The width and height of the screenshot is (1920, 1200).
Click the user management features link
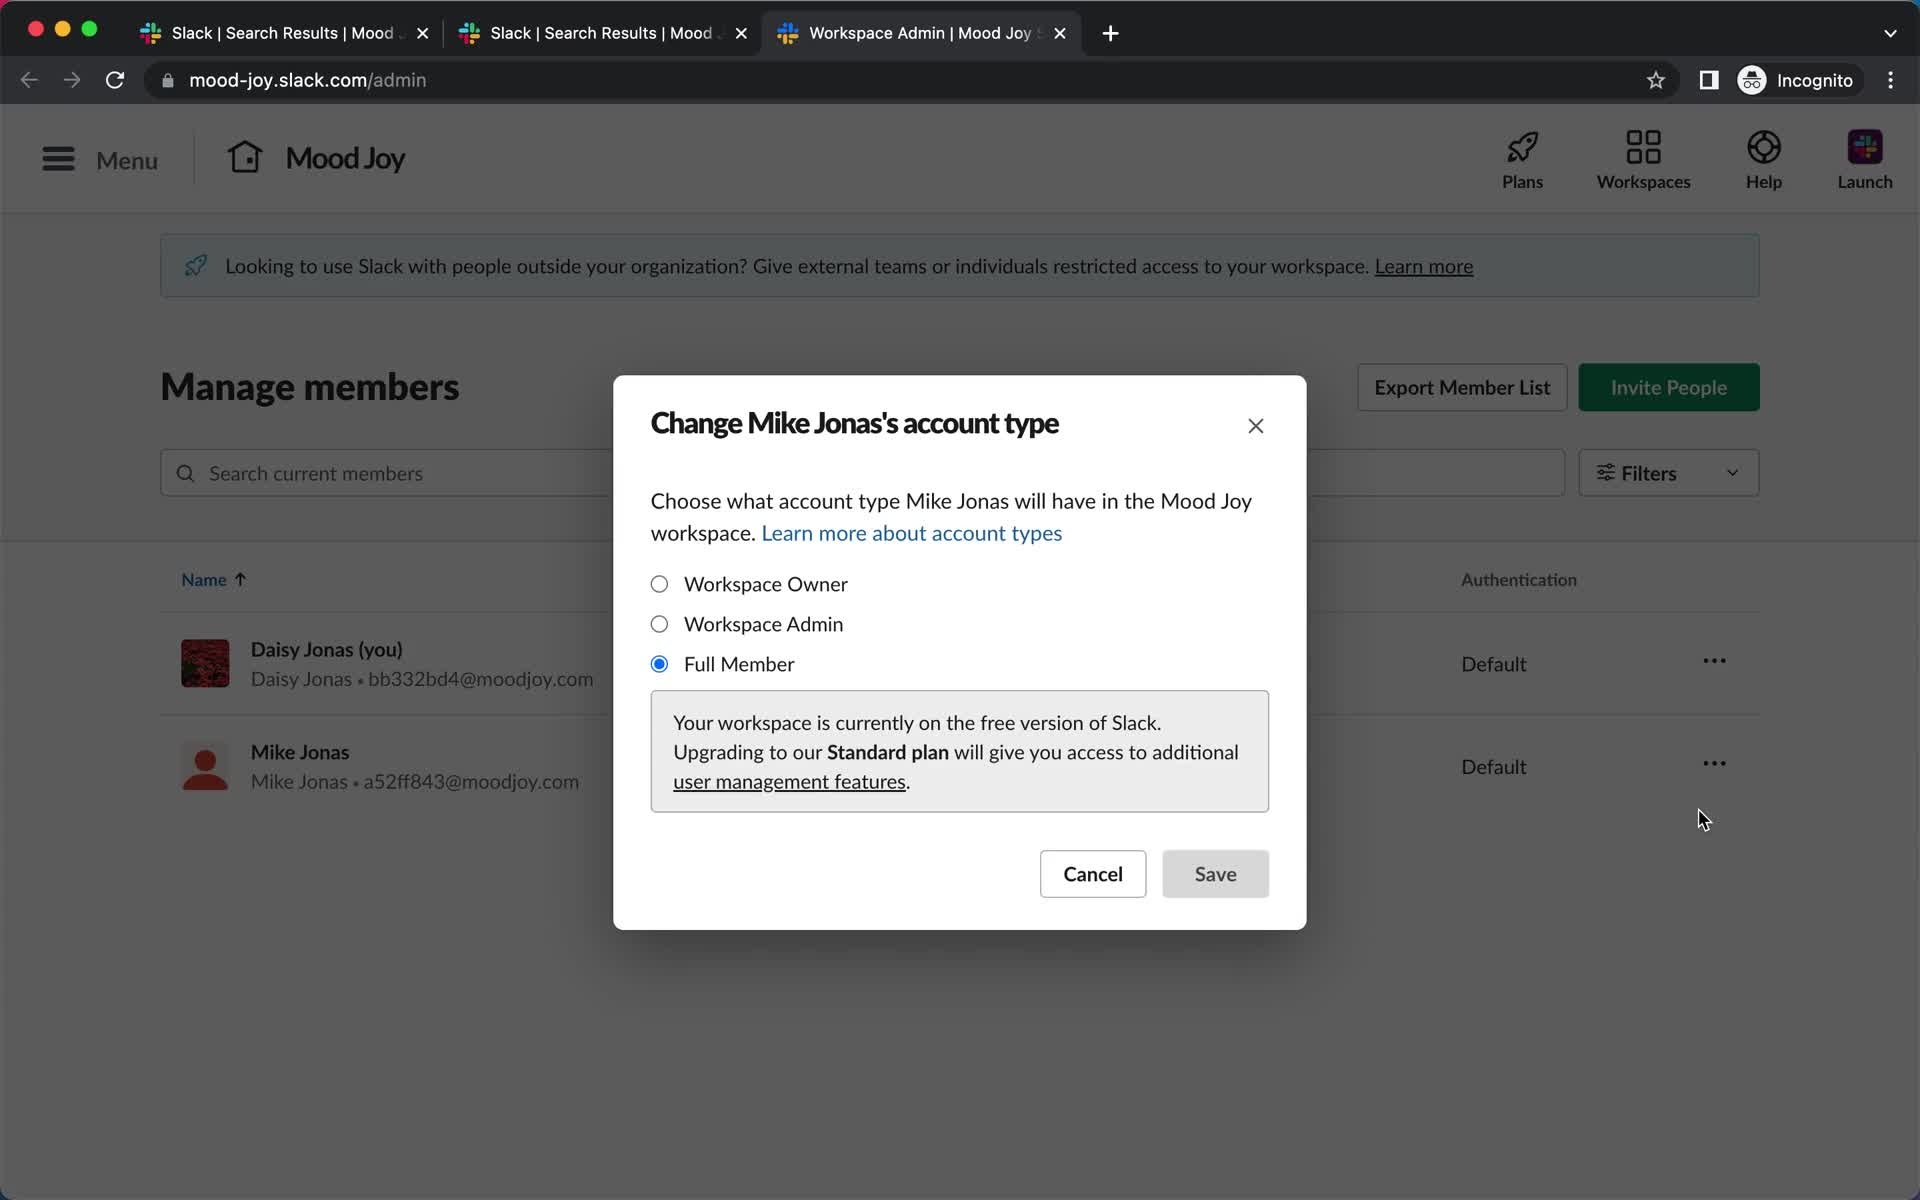click(x=788, y=781)
